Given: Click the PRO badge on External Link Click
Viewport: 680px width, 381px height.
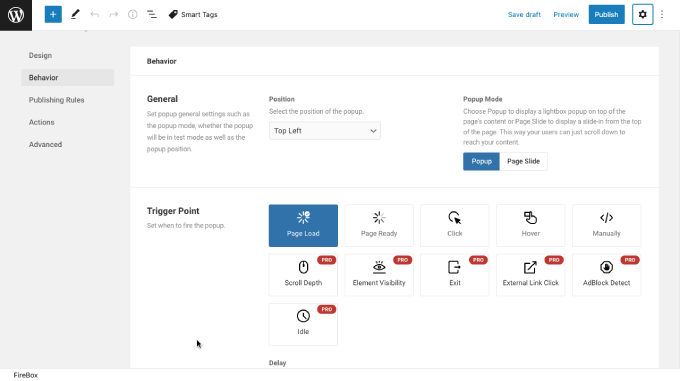Looking at the screenshot, I should 554,260.
